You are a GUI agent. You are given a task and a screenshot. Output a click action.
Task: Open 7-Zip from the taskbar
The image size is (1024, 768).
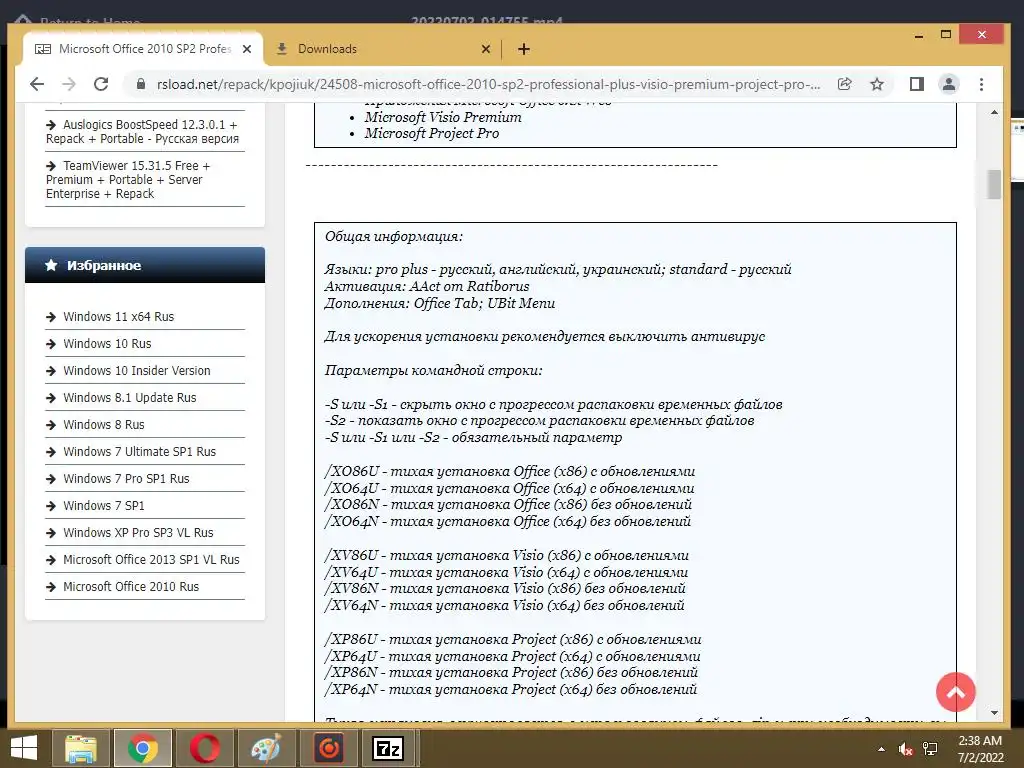[x=388, y=748]
